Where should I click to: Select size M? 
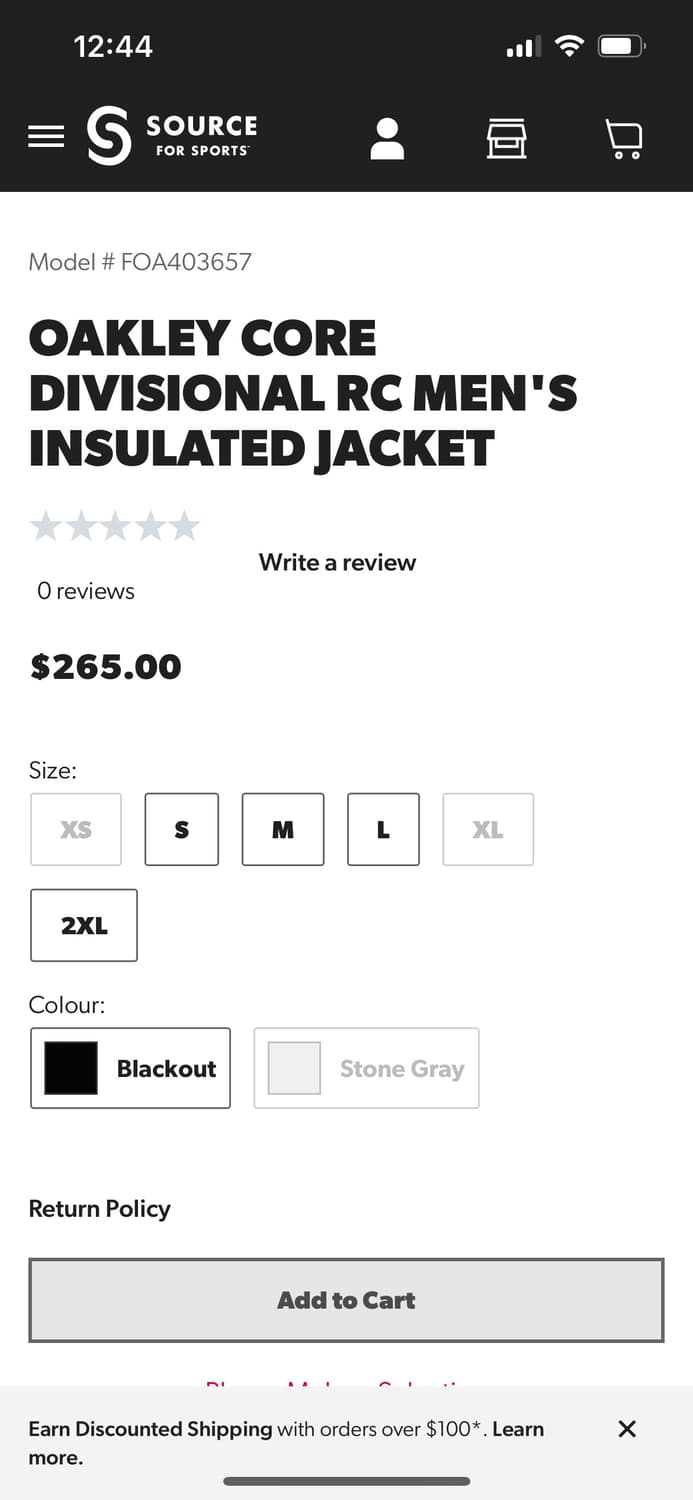[283, 829]
